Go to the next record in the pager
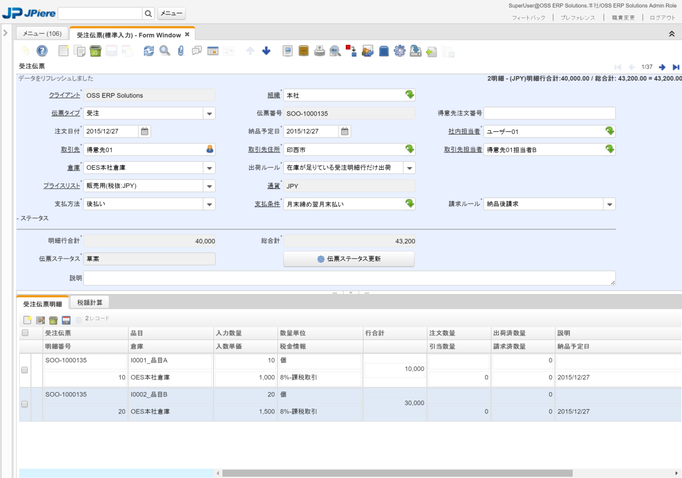This screenshot has height=478, width=682. pos(662,67)
